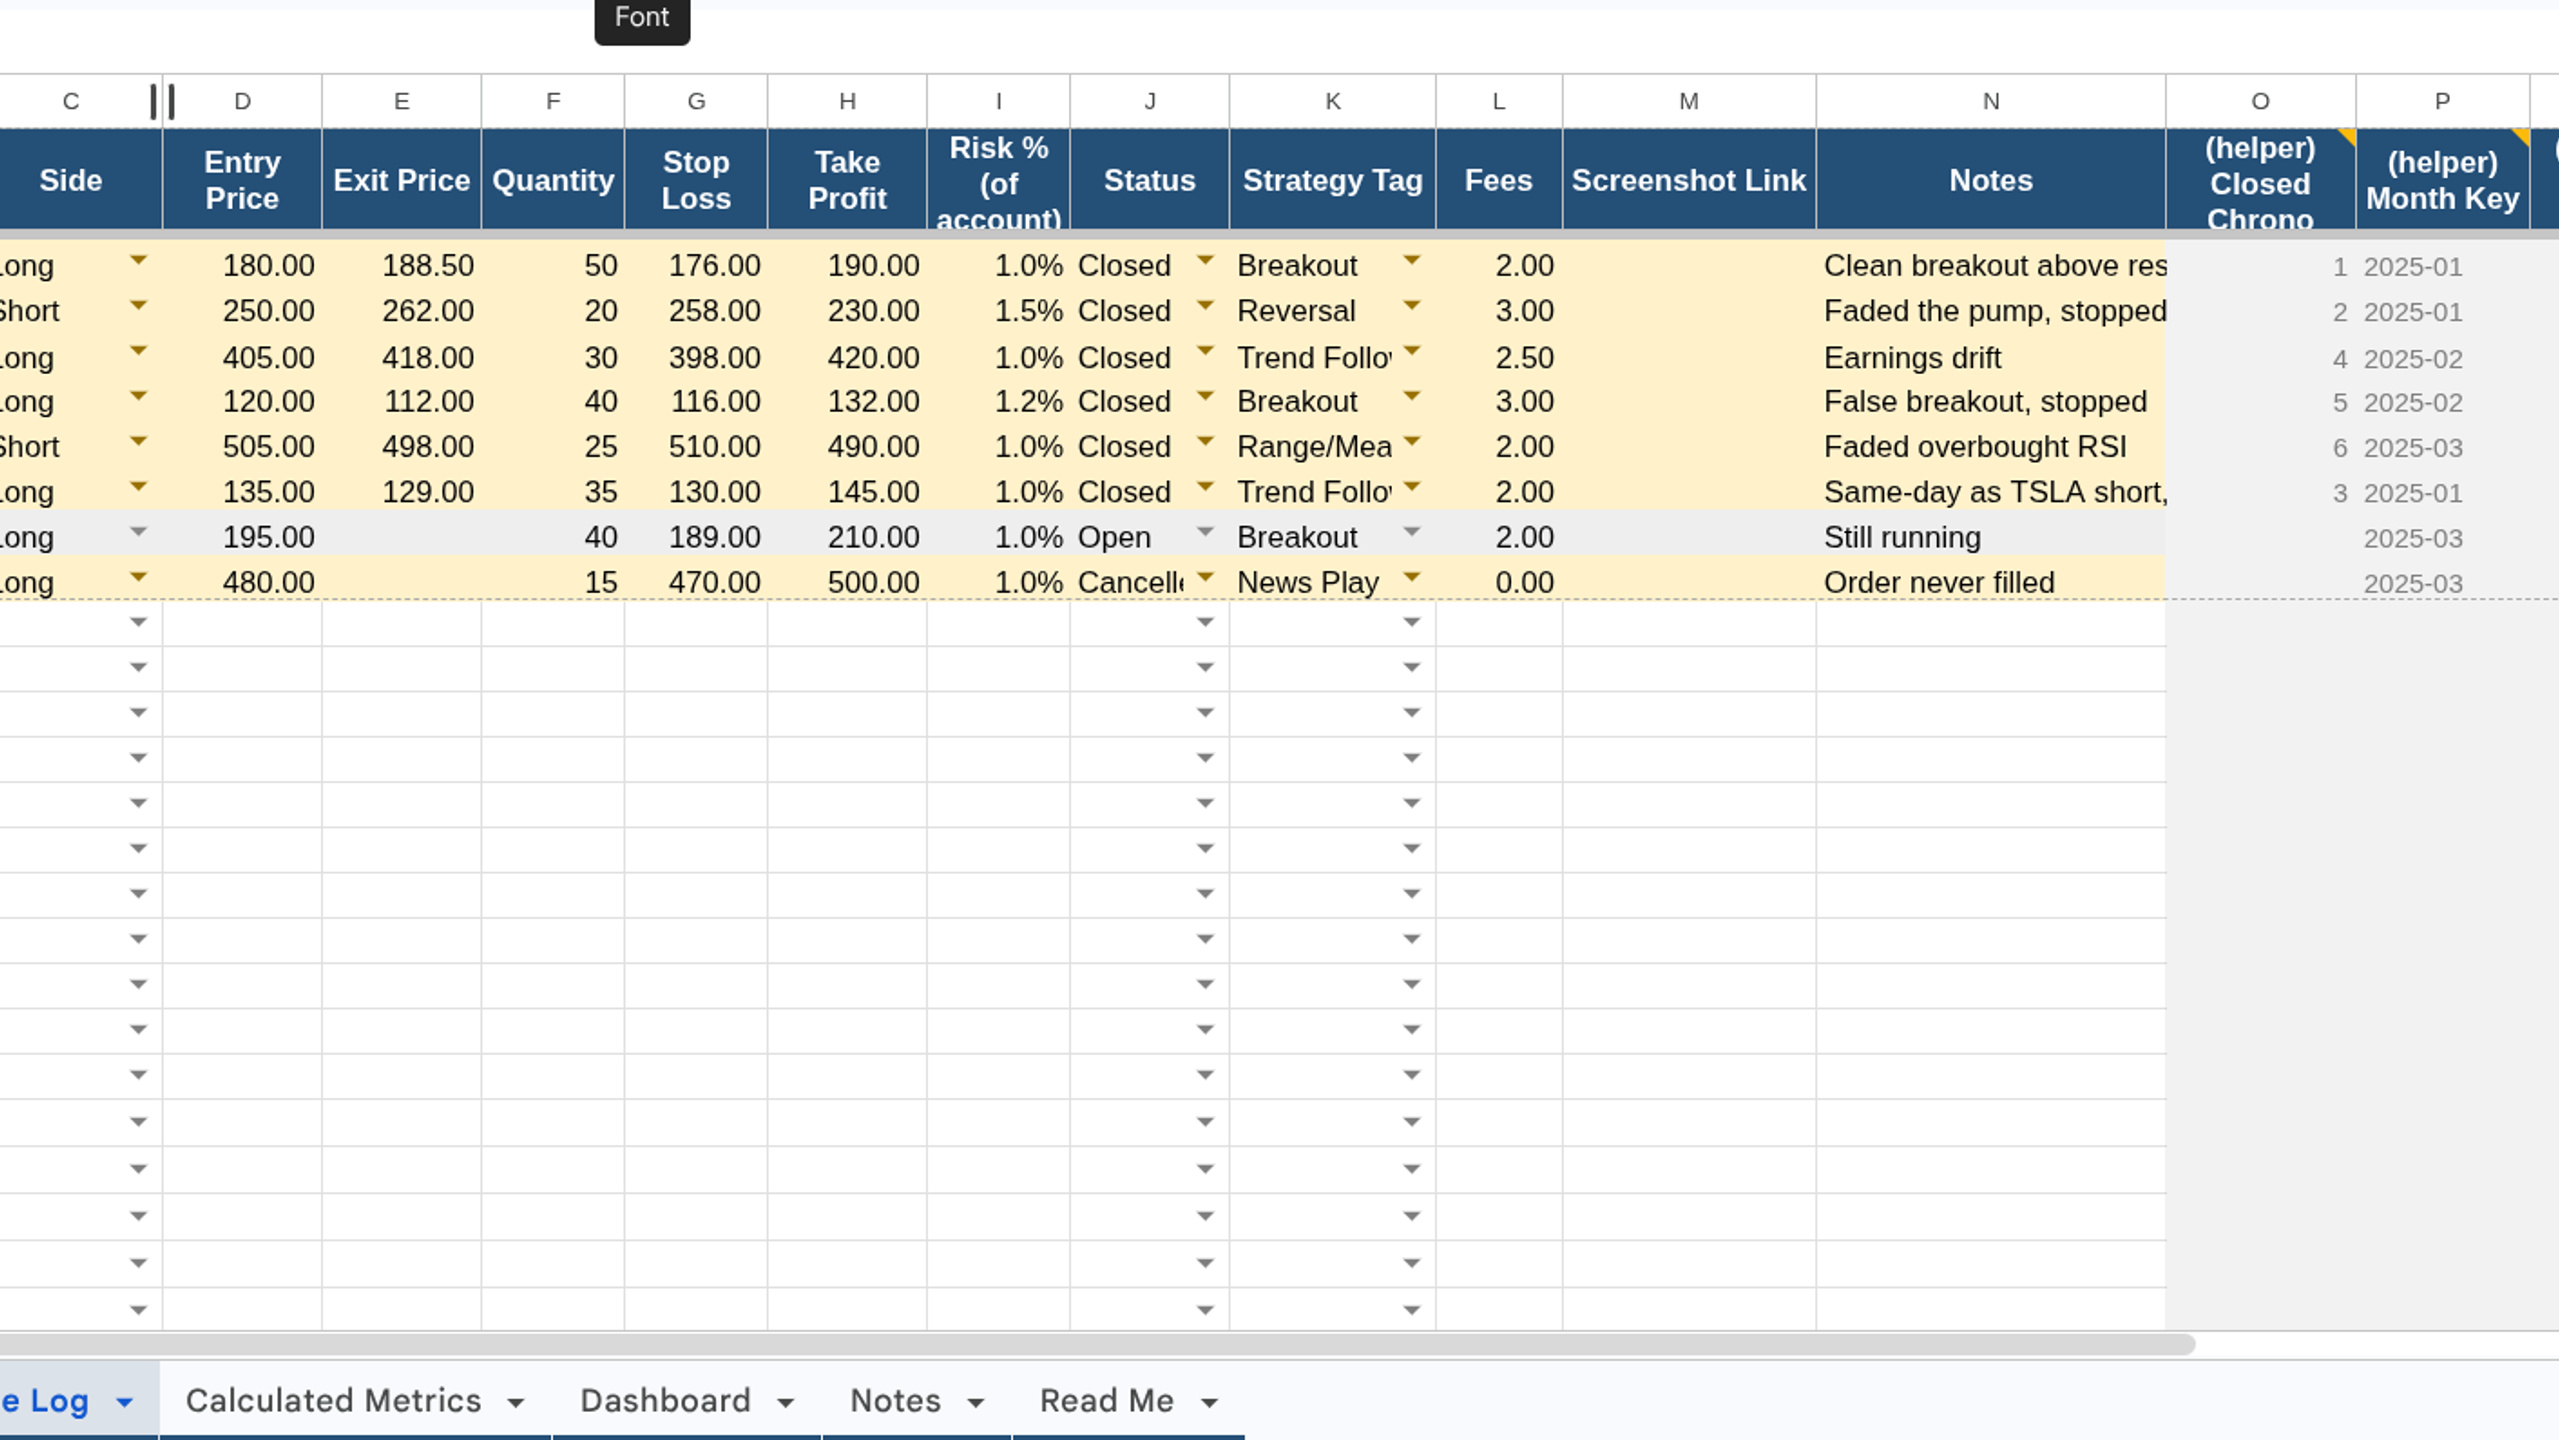Select the 145.00 take profit cell

pyautogui.click(x=847, y=492)
